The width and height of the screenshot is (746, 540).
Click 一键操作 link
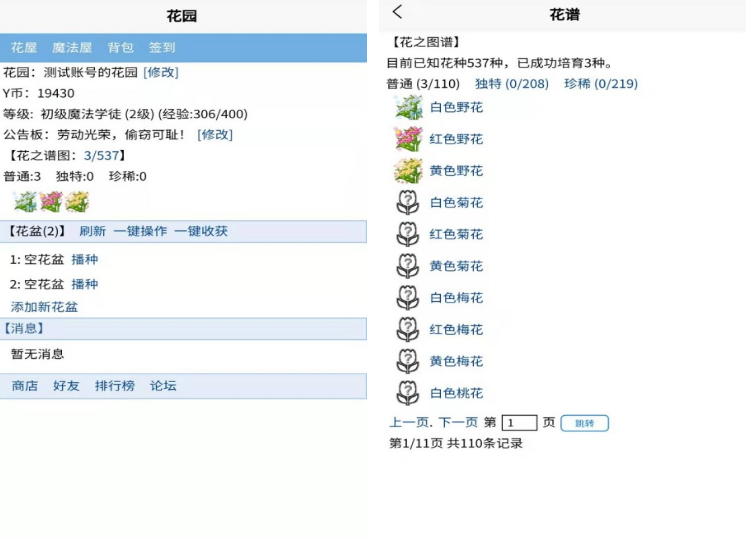(x=140, y=231)
